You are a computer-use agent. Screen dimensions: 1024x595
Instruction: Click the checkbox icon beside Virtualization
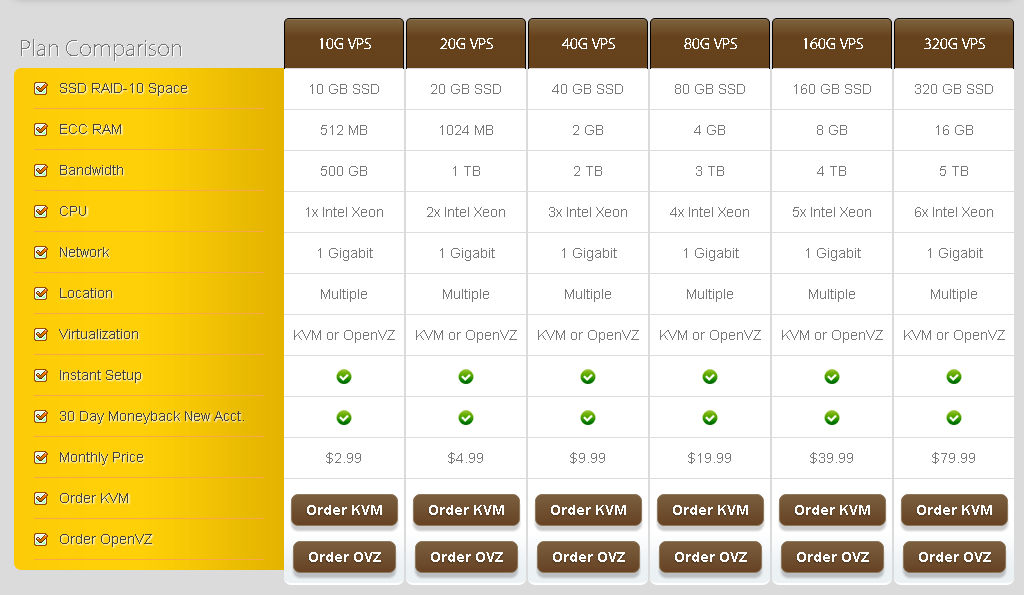[x=40, y=334]
